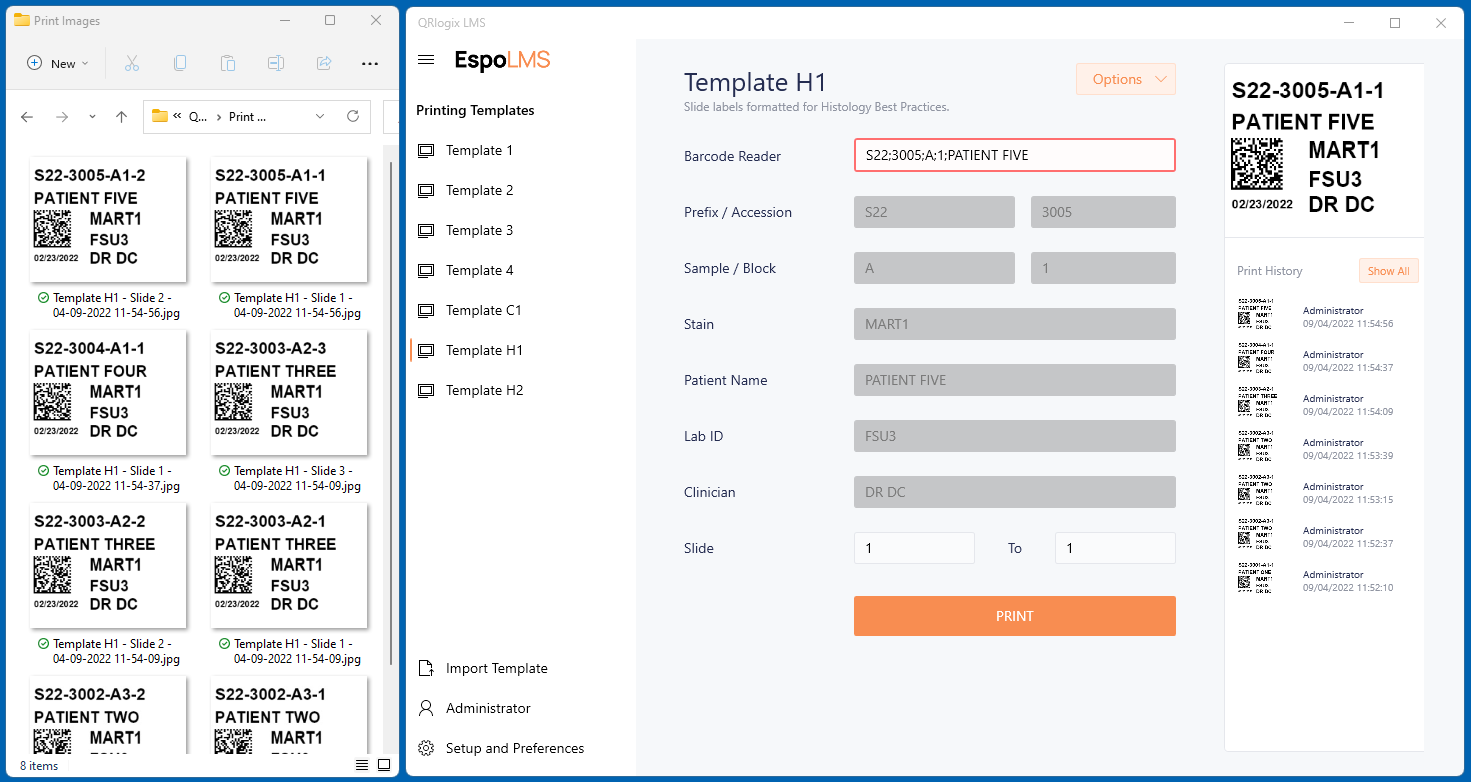The width and height of the screenshot is (1471, 782).
Task: Click the Template C1 monitor icon
Action: click(x=426, y=311)
